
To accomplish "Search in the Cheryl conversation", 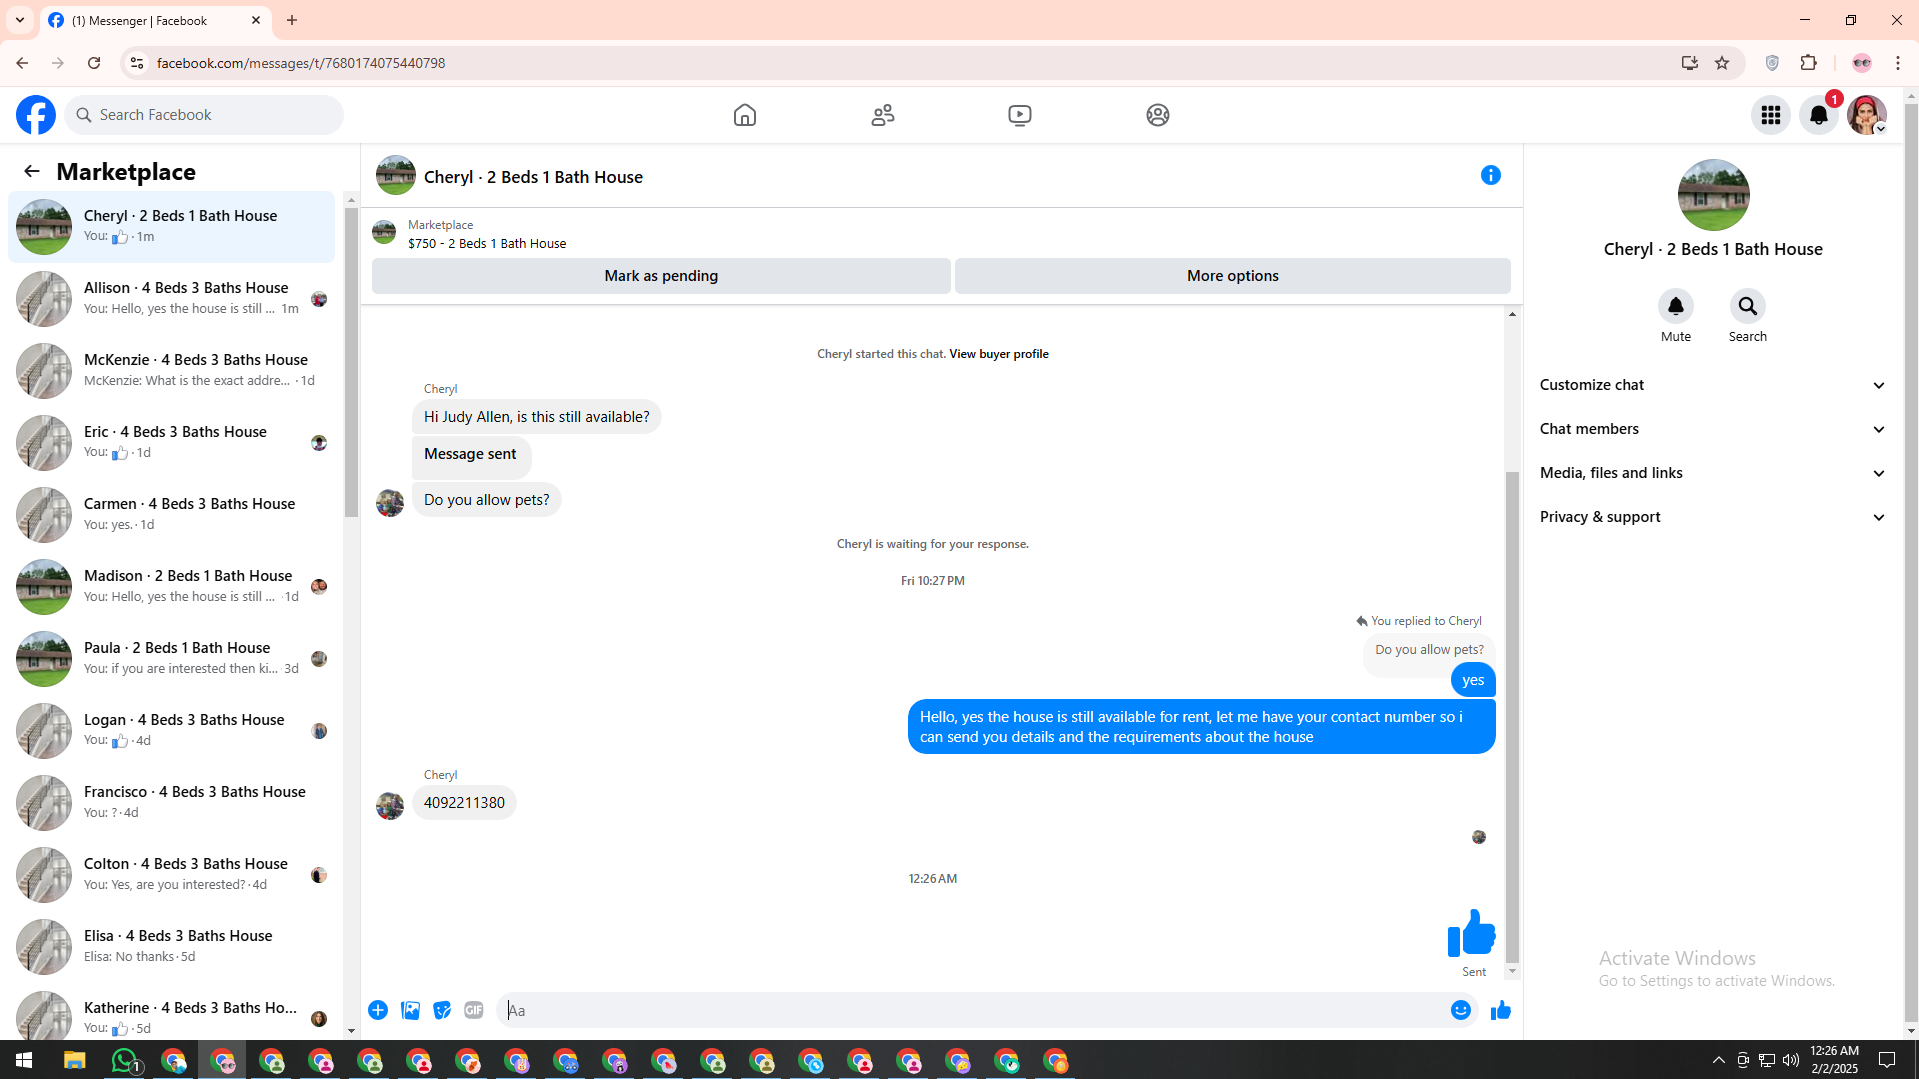I will click(x=1748, y=306).
